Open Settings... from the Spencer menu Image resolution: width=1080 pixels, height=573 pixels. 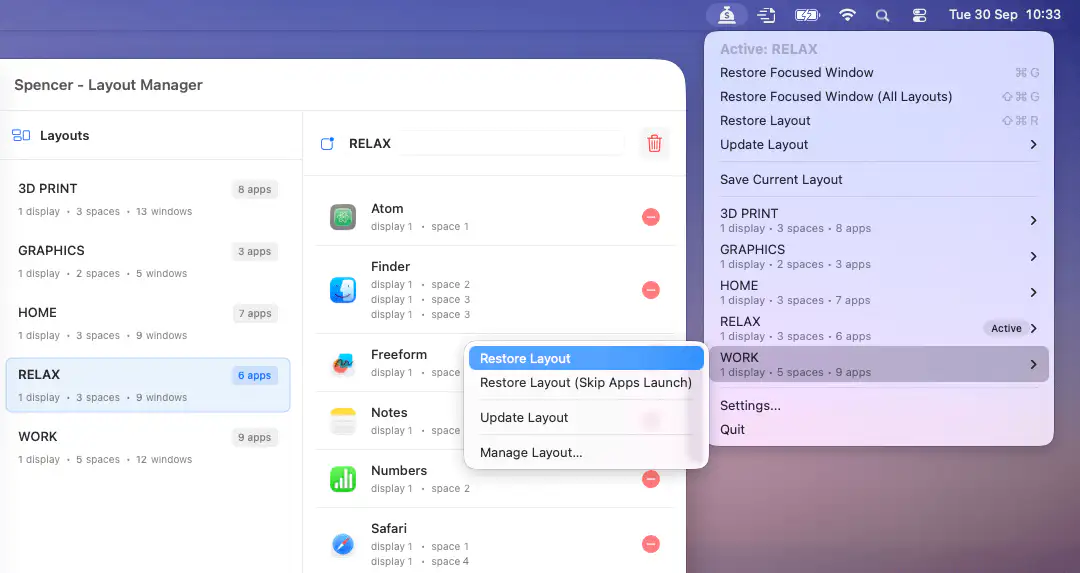coord(750,406)
